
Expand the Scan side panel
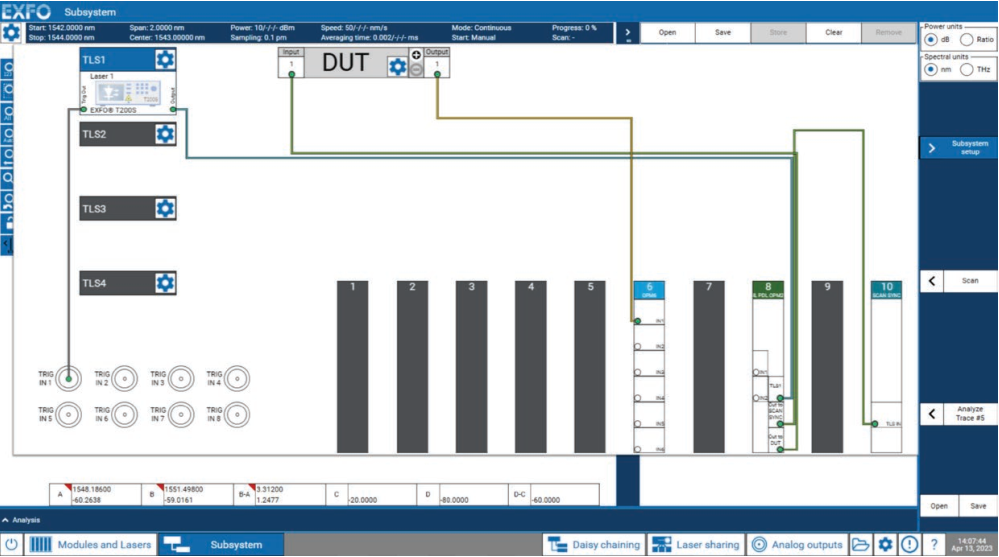pyautogui.click(x=958, y=281)
